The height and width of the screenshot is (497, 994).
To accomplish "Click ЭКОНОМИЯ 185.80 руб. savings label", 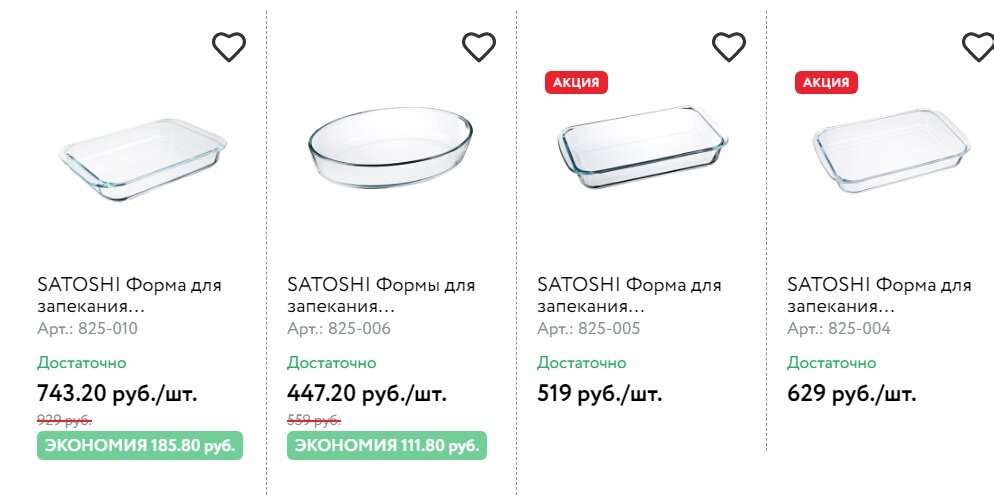I will (x=140, y=446).
